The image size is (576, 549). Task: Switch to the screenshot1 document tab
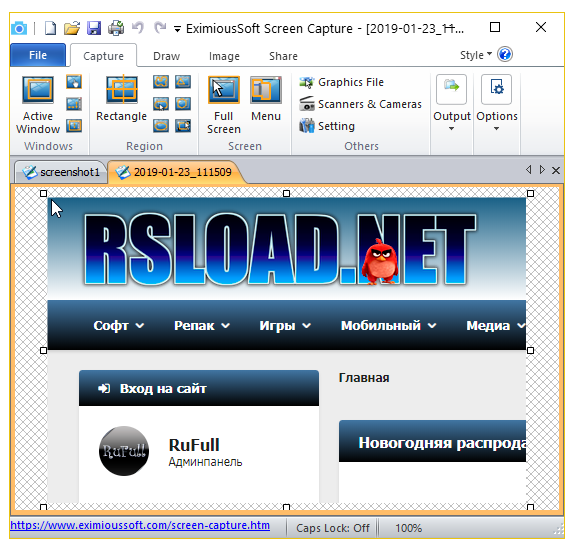point(61,172)
